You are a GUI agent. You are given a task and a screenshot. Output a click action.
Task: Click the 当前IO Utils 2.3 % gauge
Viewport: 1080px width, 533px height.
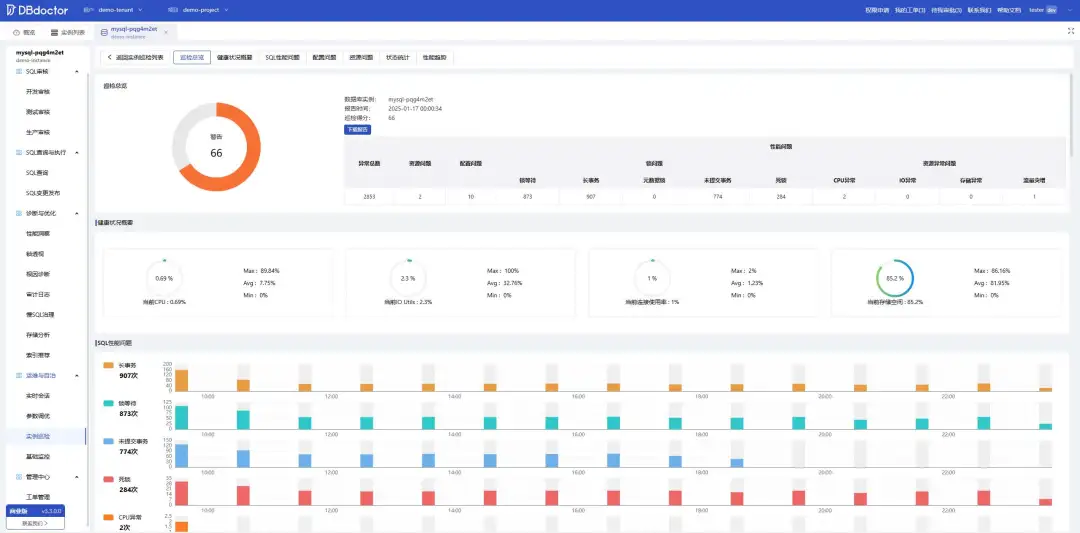pos(407,278)
